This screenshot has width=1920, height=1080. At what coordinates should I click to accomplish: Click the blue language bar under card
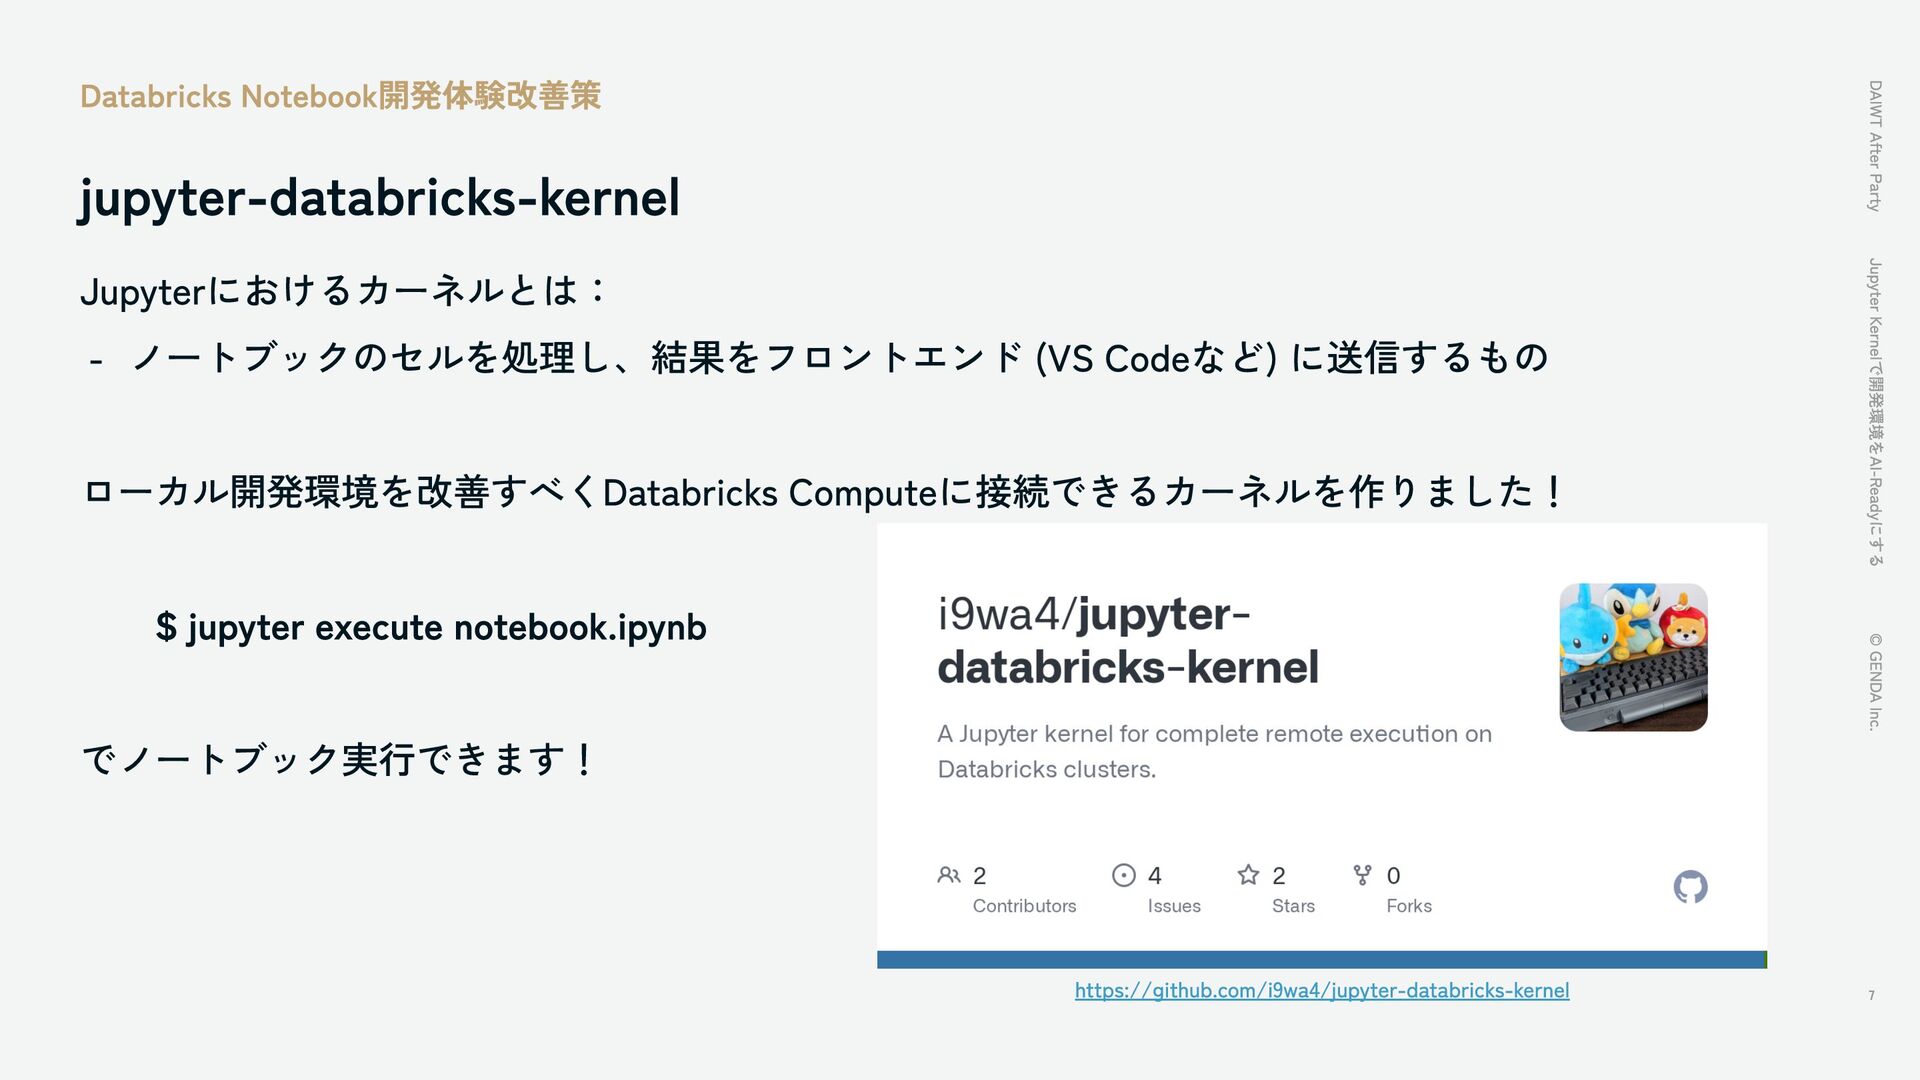[1320, 960]
